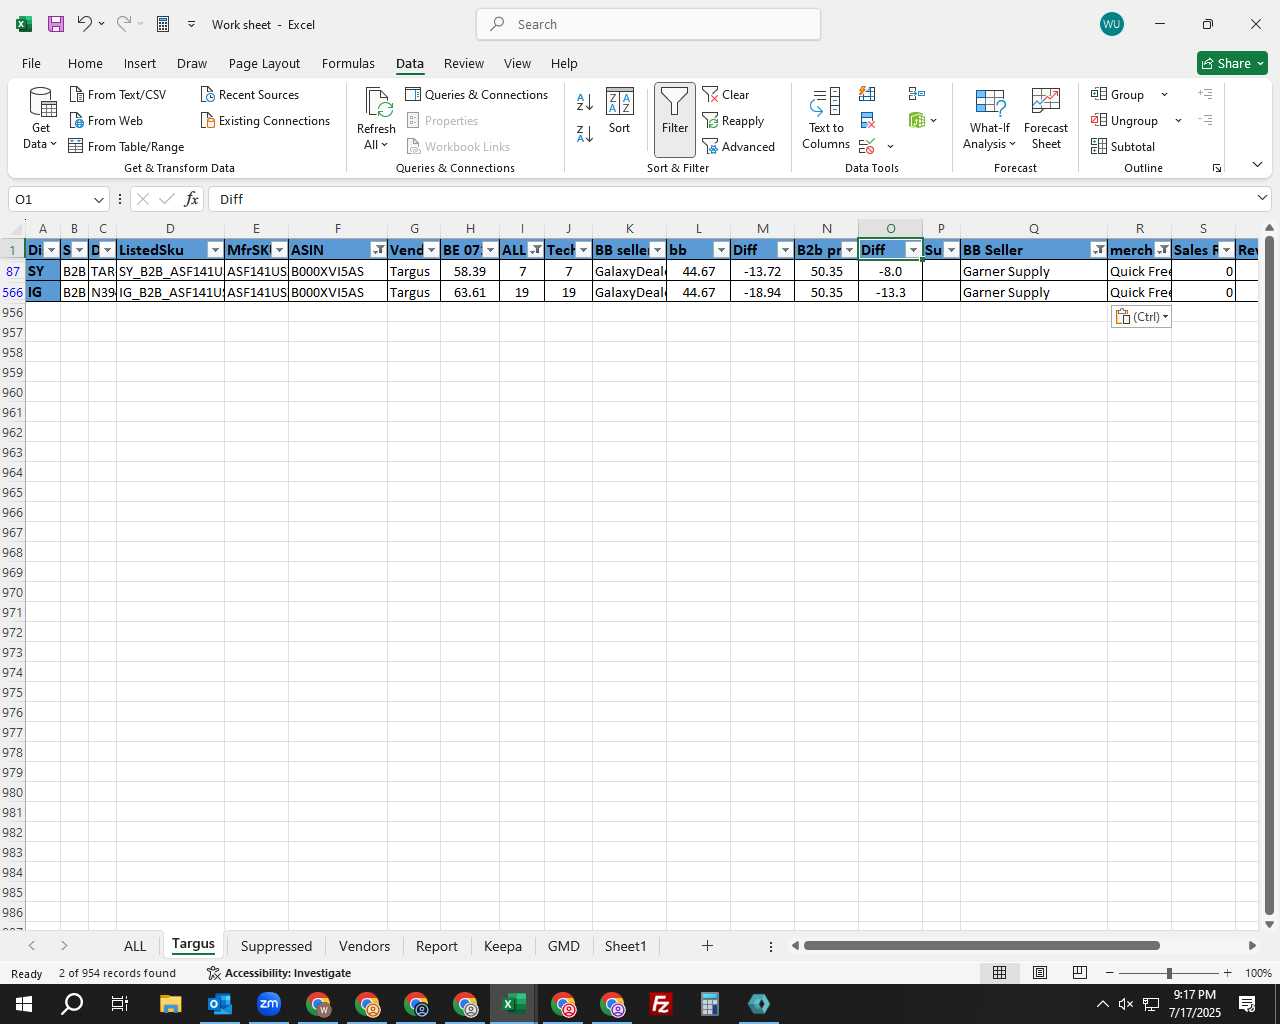Click in the Search box

click(x=649, y=24)
